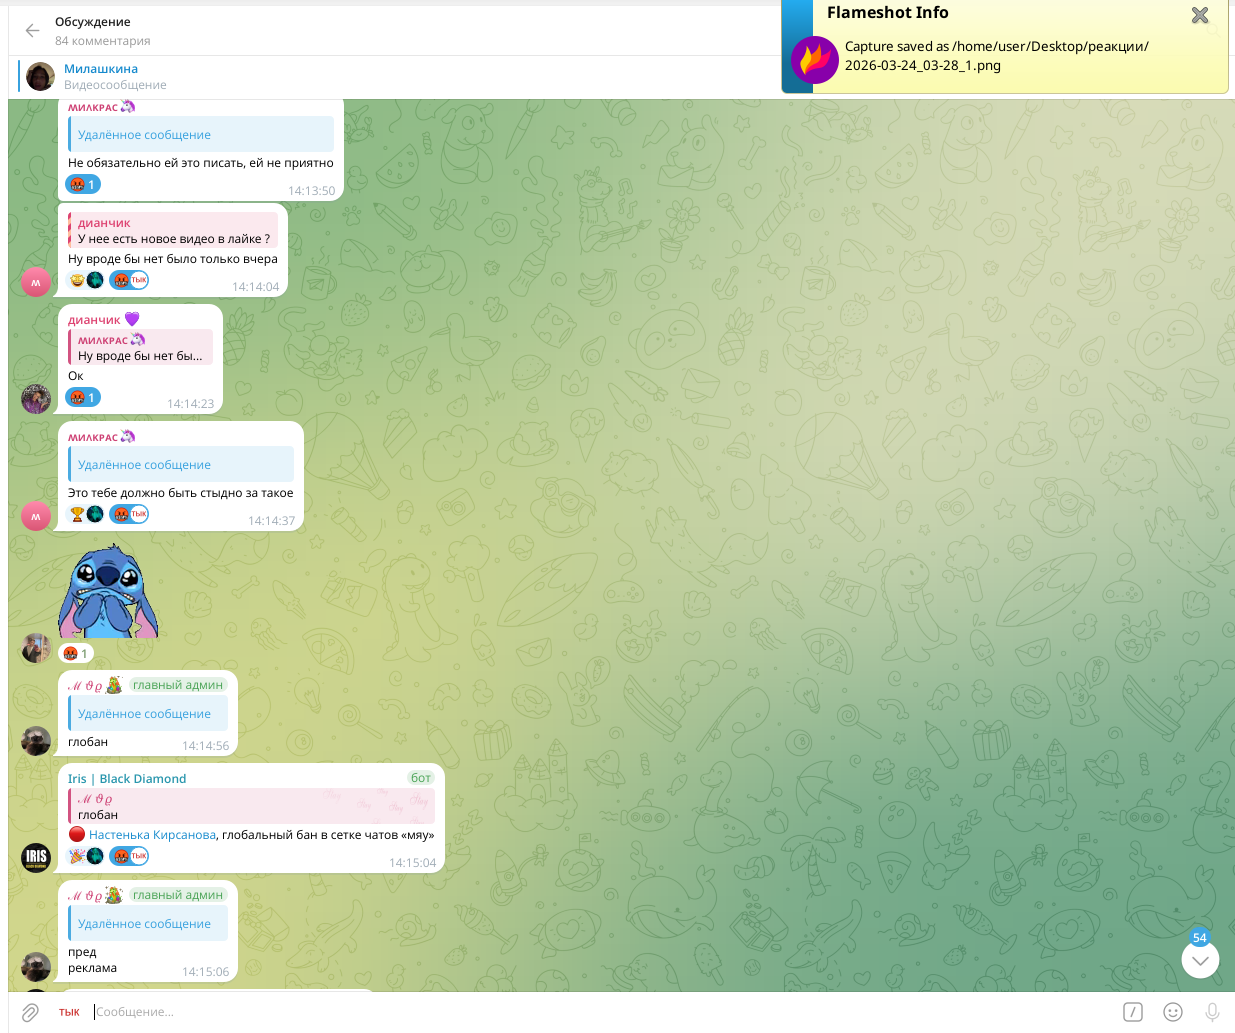Toggle angry reaction on the 'Ок' message
Viewport: 1235px width, 1033px height.
[83, 397]
